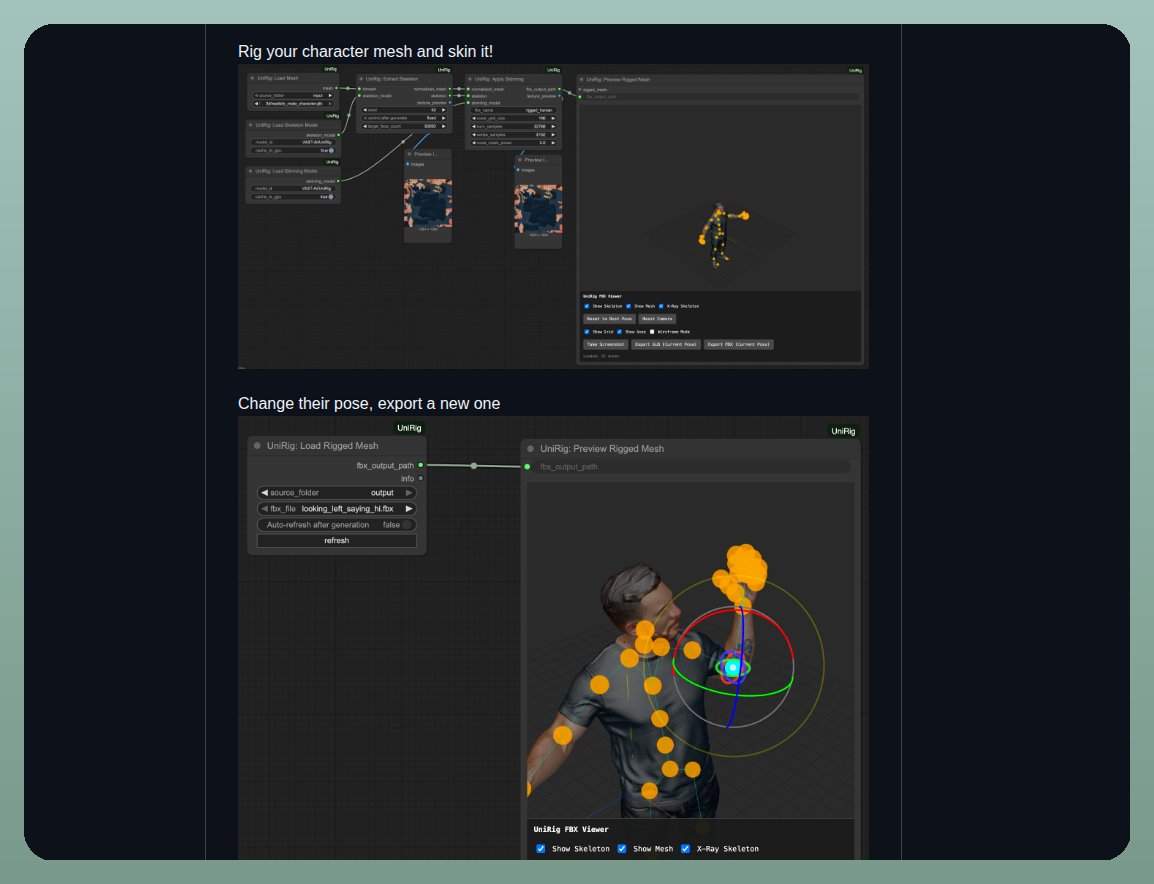Click the green fbx_output_path output connector

point(421,465)
